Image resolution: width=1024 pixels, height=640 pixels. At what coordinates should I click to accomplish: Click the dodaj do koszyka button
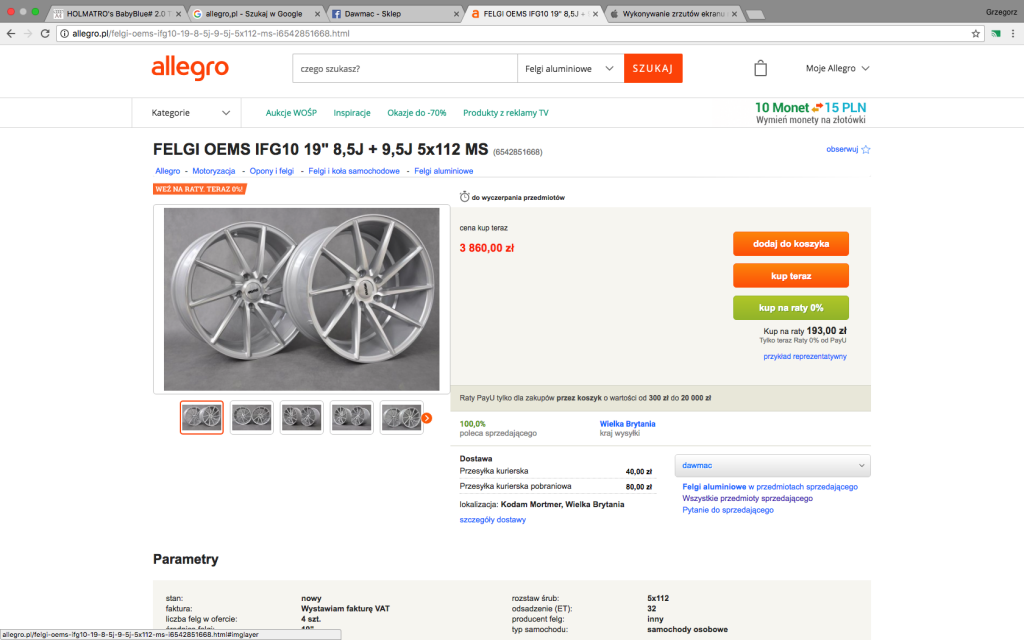point(791,244)
